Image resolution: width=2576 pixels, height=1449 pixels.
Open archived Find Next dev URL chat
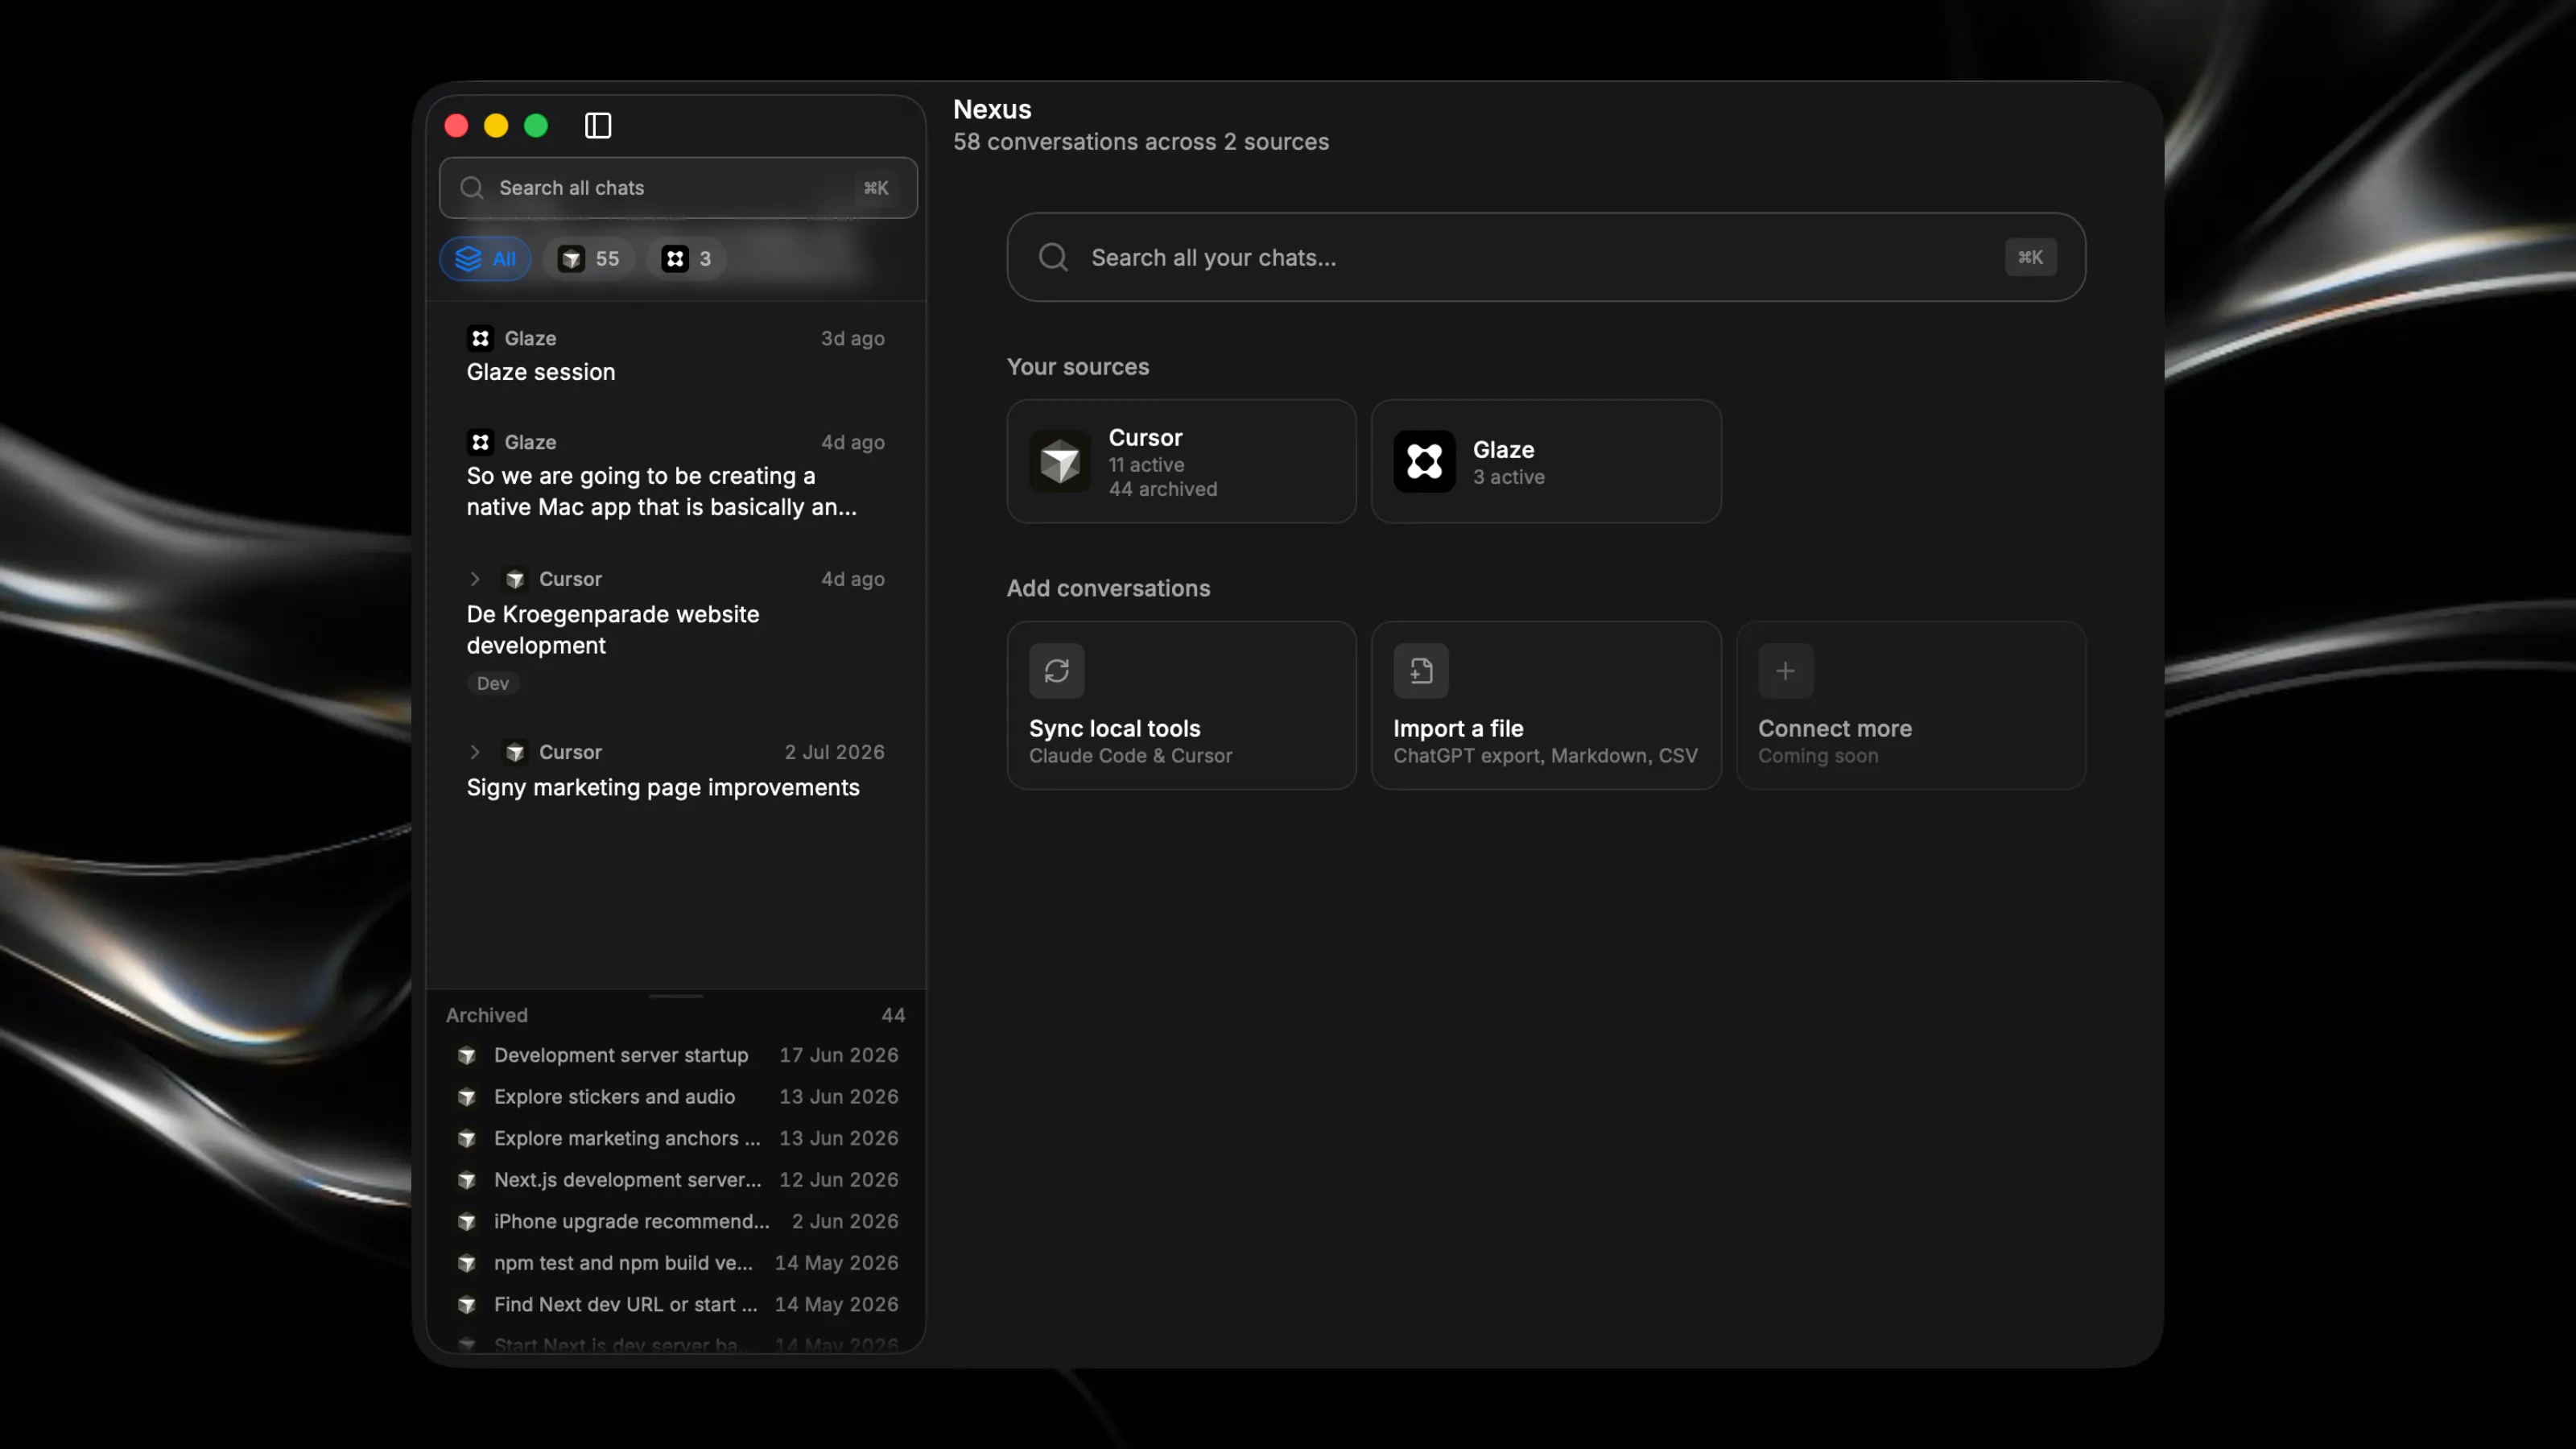click(x=676, y=1304)
